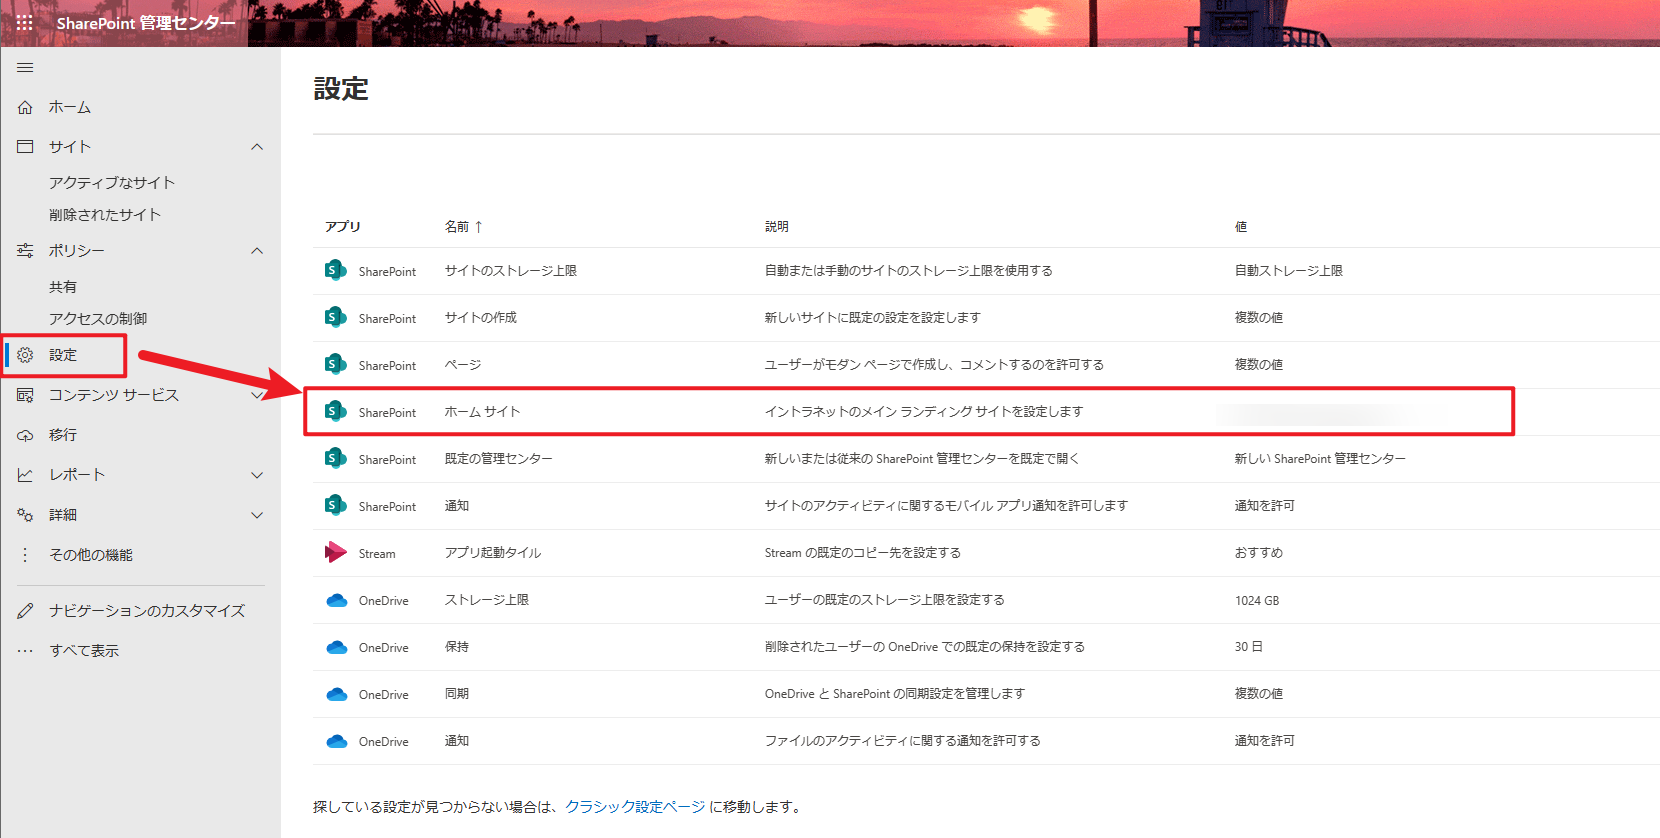Click the Policies sliders icon
The image size is (1660, 838).
tap(25, 250)
